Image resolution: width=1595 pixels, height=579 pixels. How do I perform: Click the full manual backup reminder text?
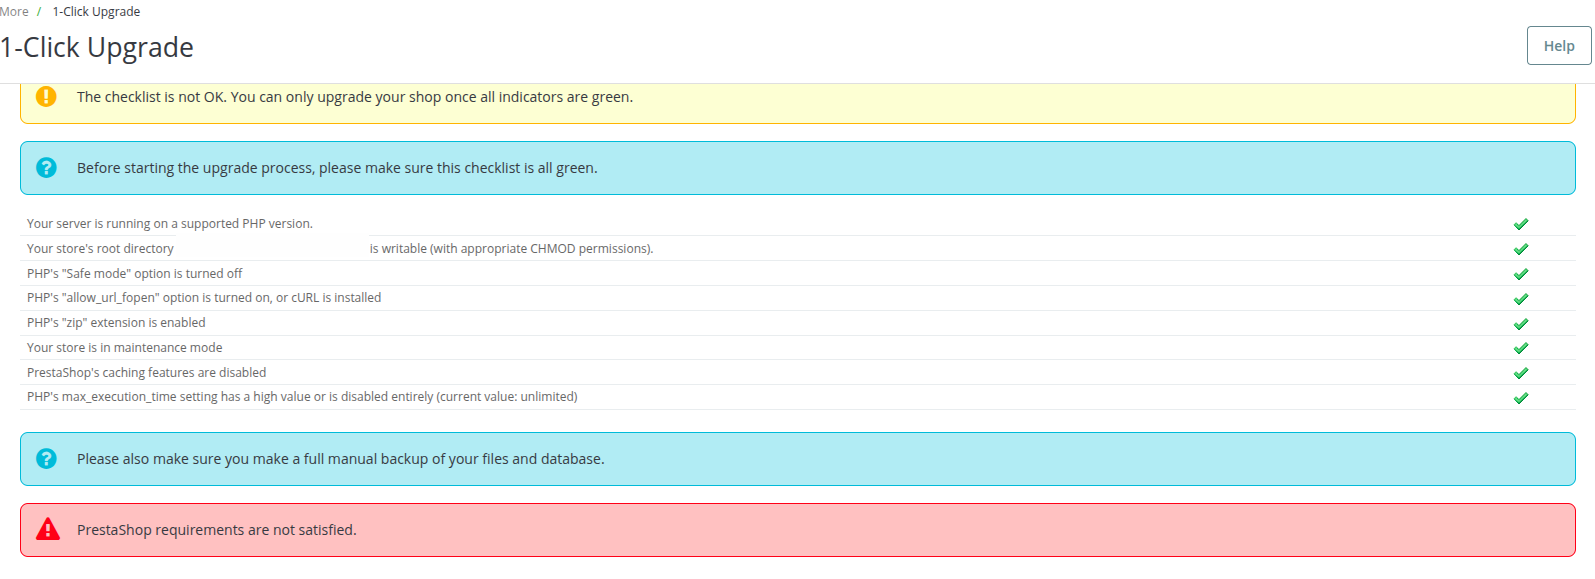point(340,459)
